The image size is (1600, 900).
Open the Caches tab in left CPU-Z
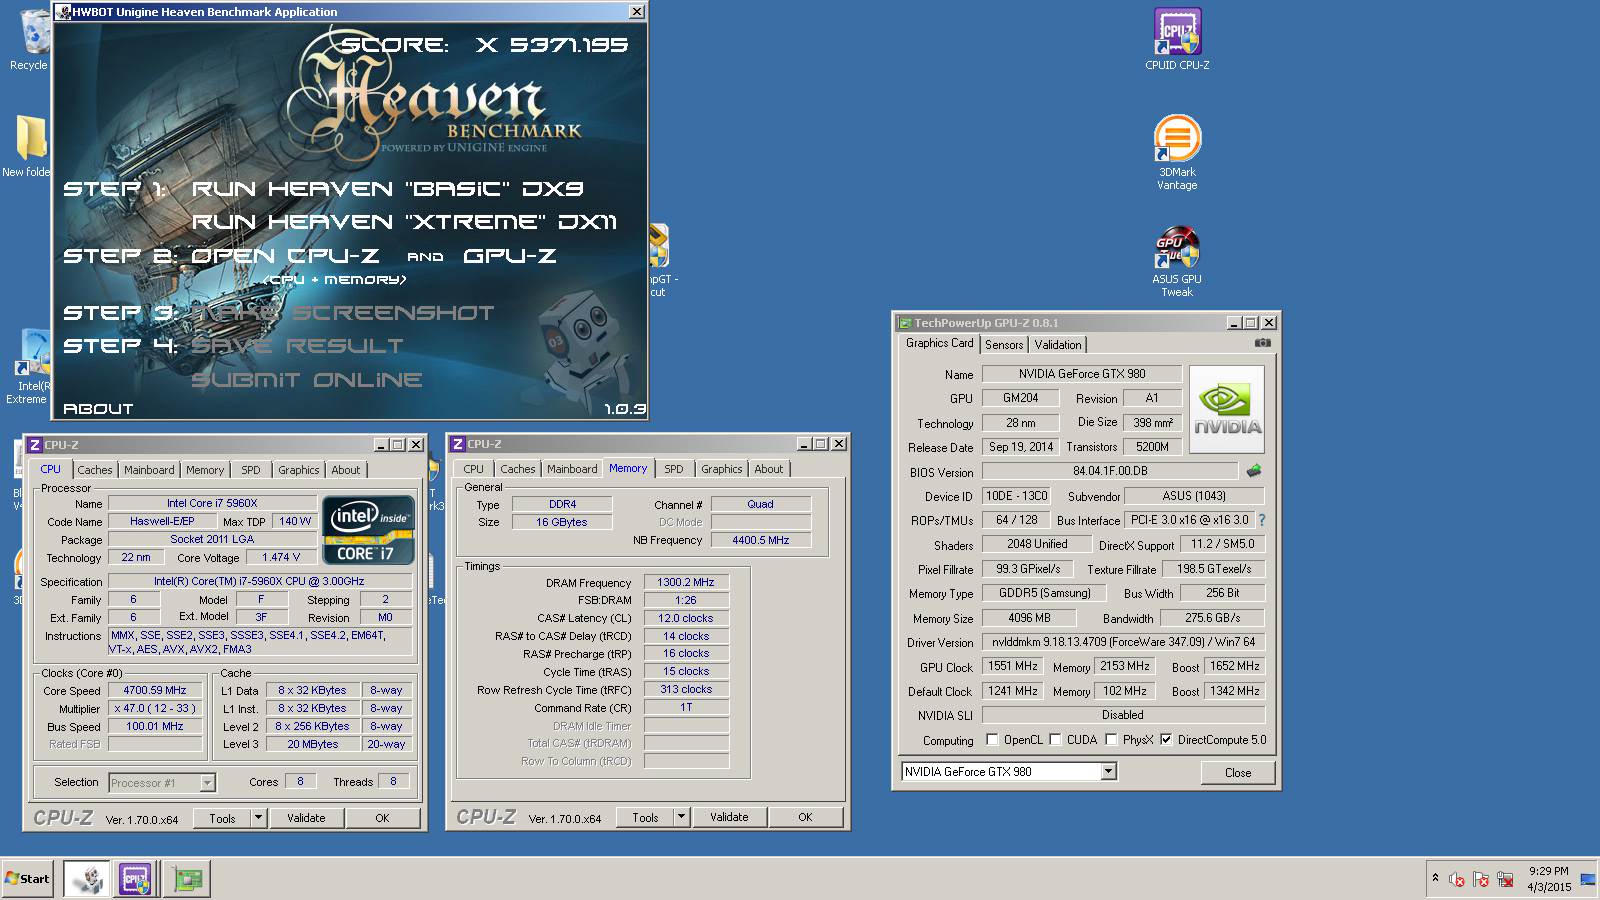click(x=95, y=470)
